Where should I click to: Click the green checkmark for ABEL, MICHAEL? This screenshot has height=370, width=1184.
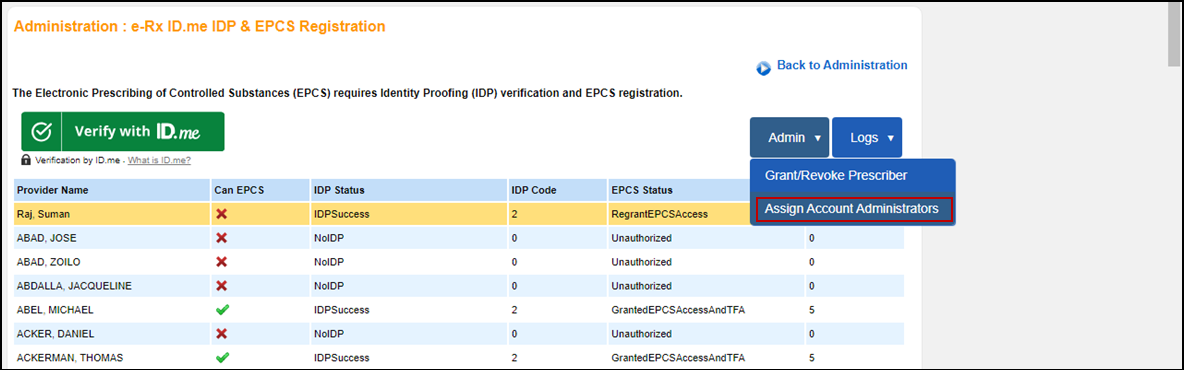[x=222, y=310]
